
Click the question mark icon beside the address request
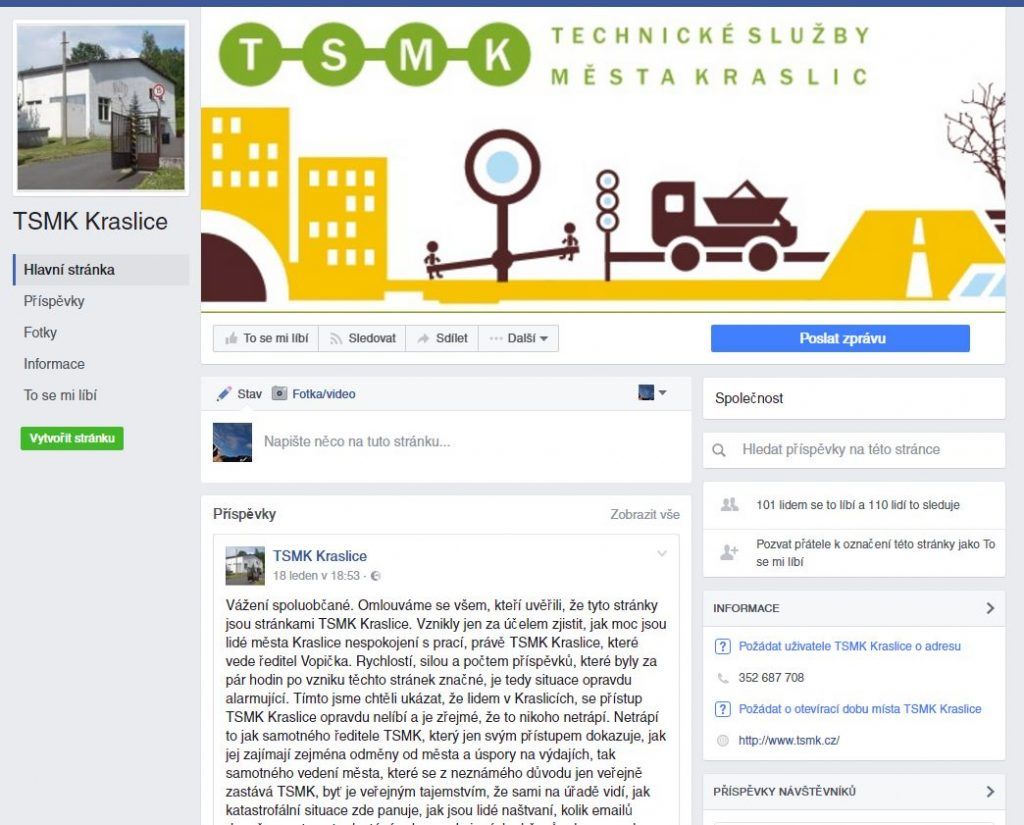(x=722, y=647)
